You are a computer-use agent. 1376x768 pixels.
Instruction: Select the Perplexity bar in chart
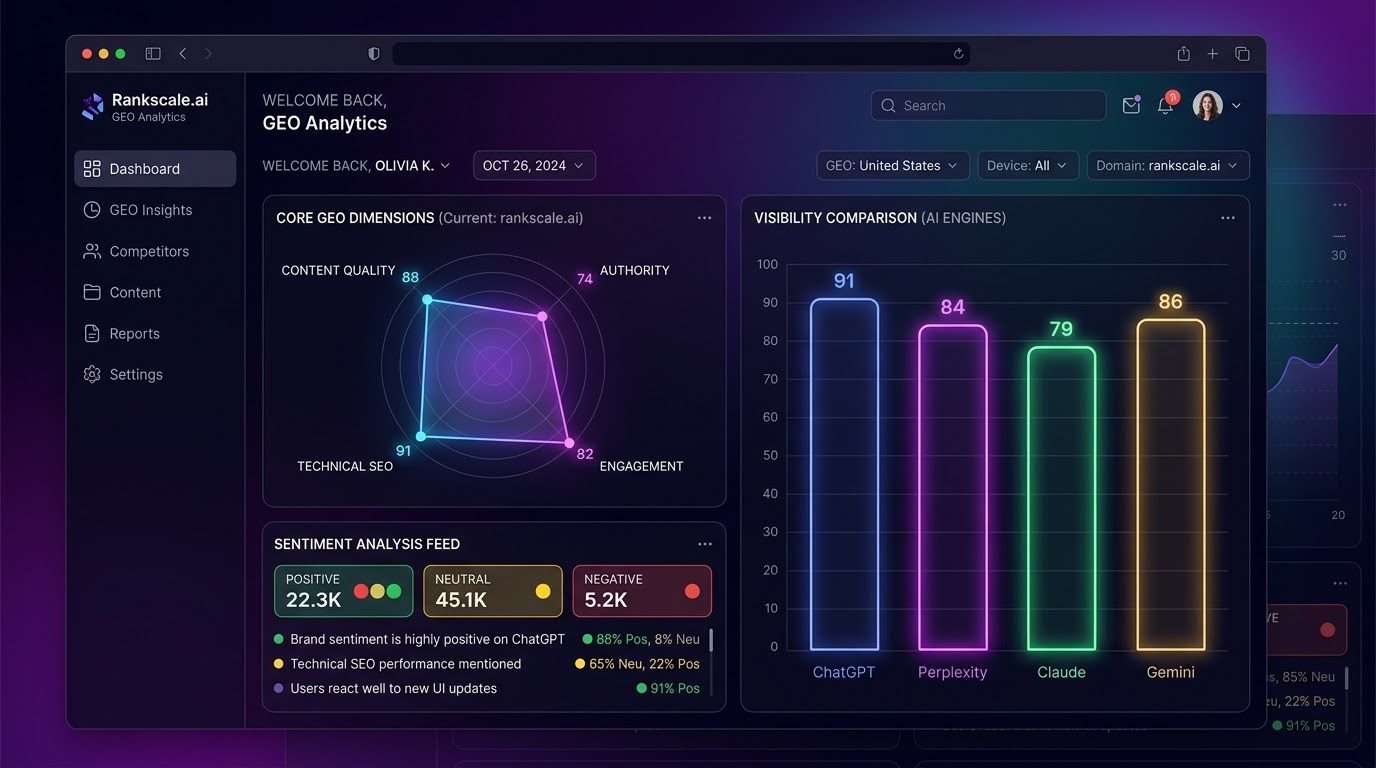tap(953, 487)
